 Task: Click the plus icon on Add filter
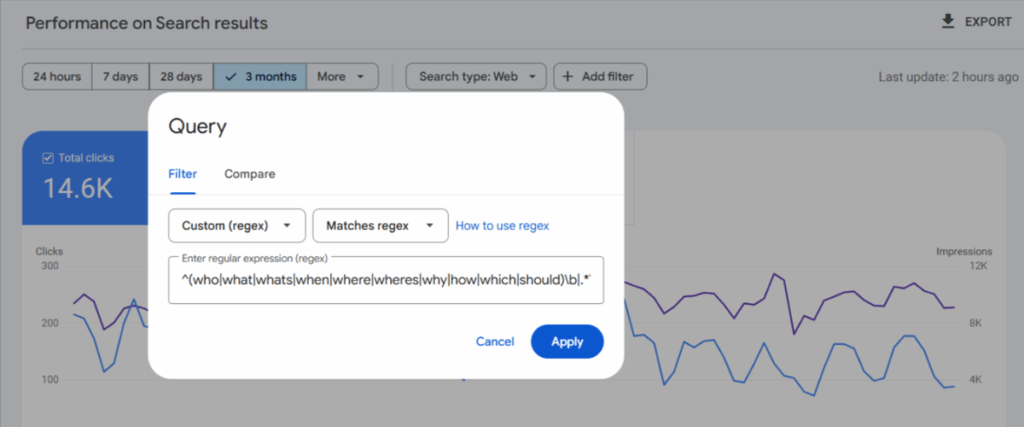pos(566,76)
